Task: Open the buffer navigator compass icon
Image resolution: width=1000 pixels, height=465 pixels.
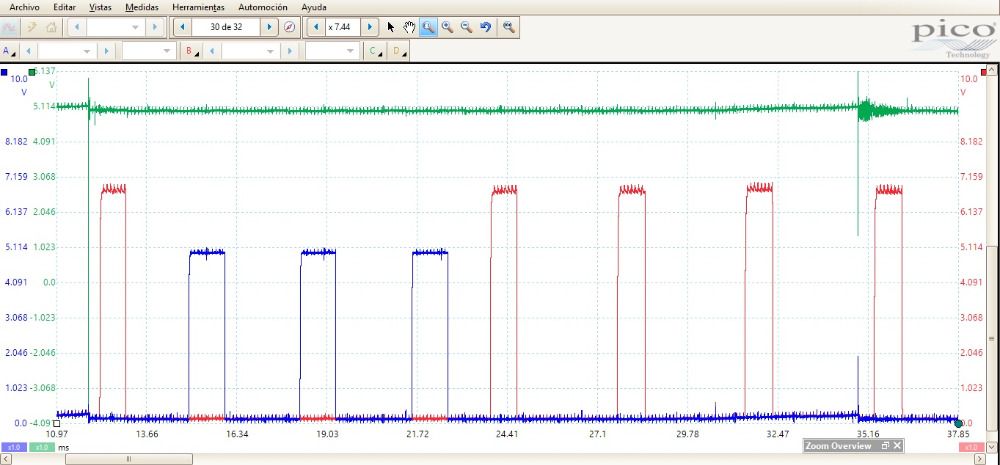Action: pos(290,27)
